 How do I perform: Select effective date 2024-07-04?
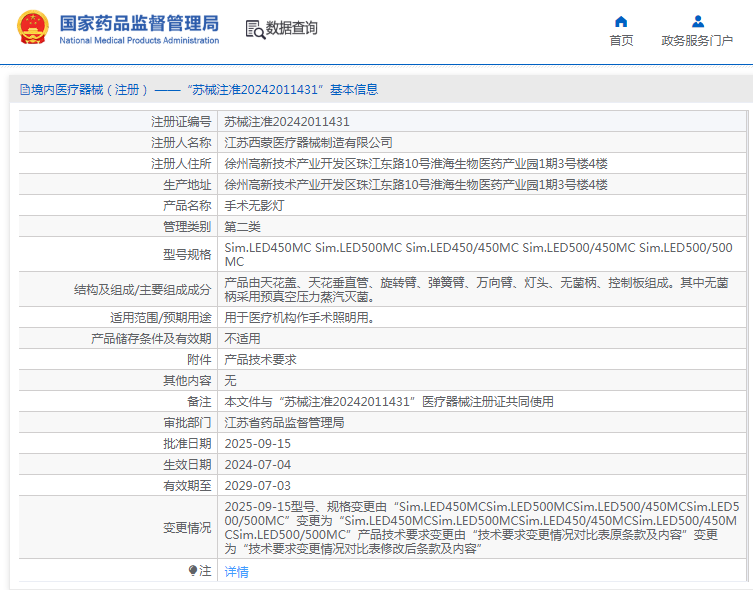coord(257,465)
